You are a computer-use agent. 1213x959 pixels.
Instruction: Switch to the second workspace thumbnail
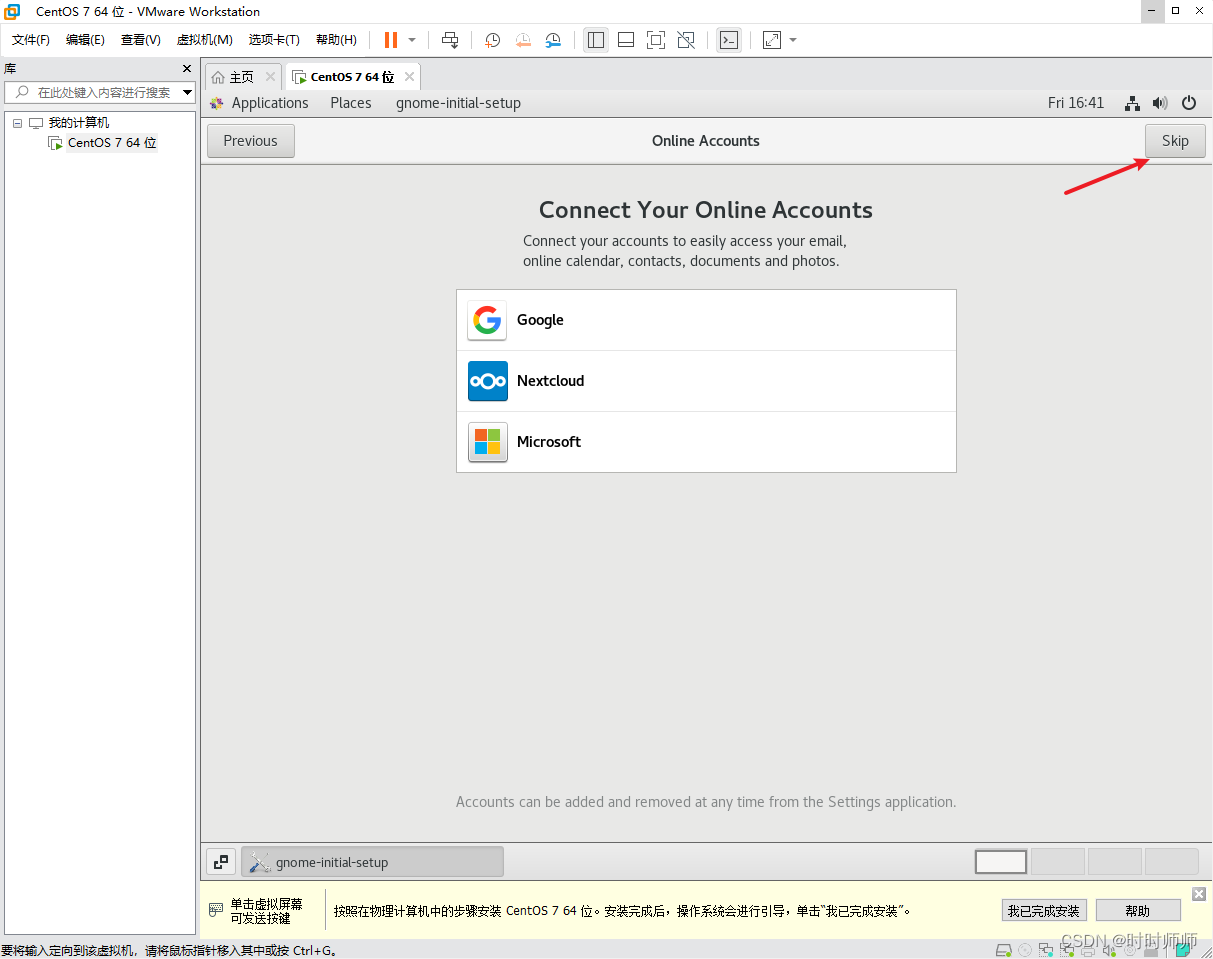coord(1058,861)
